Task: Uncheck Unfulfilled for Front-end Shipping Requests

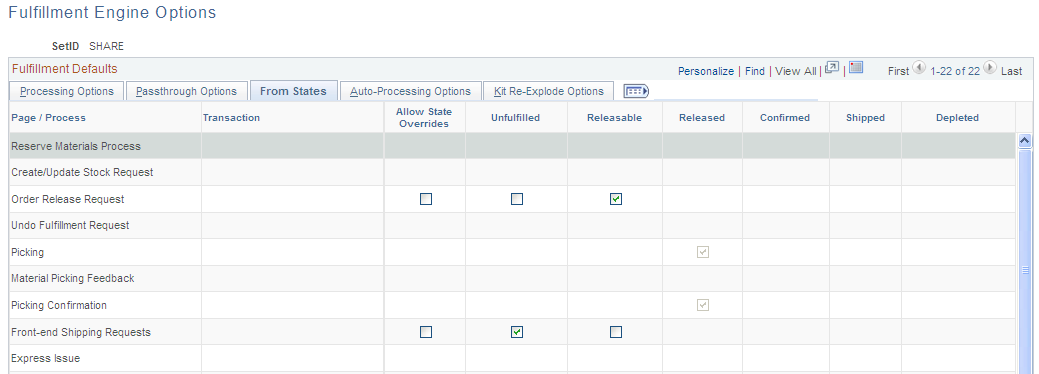Action: click(517, 332)
